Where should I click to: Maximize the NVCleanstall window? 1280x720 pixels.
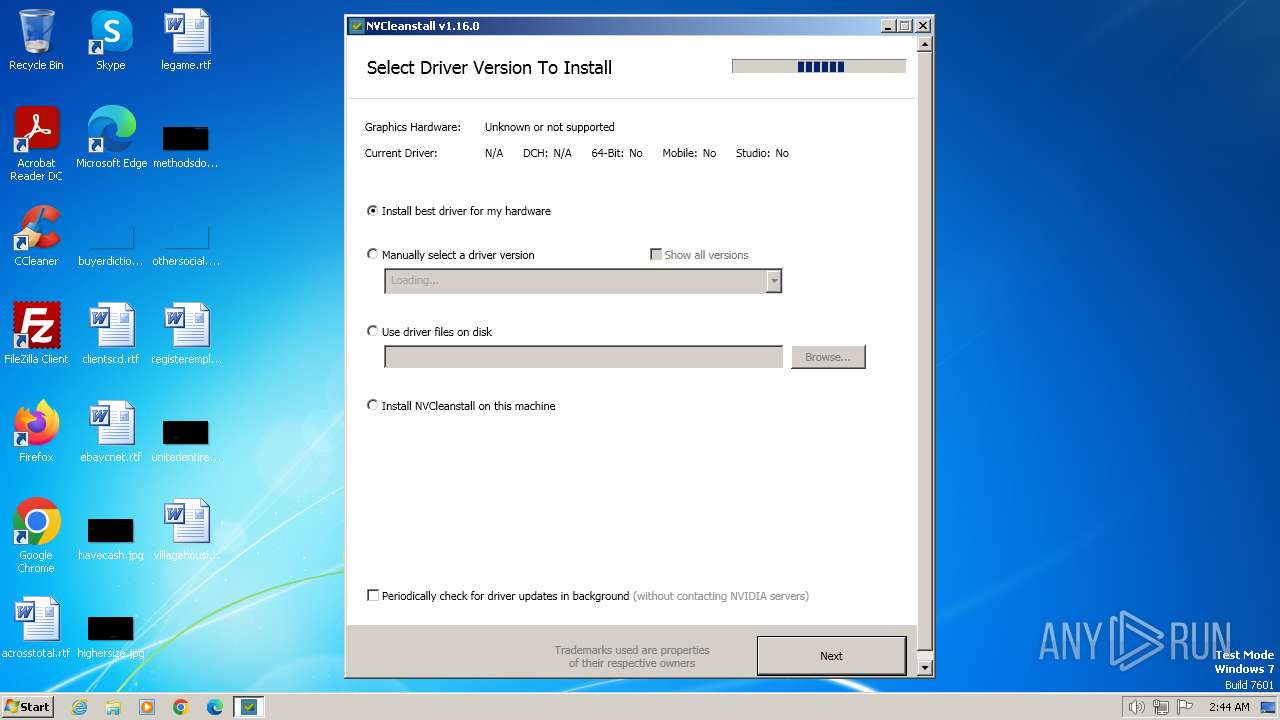905,26
